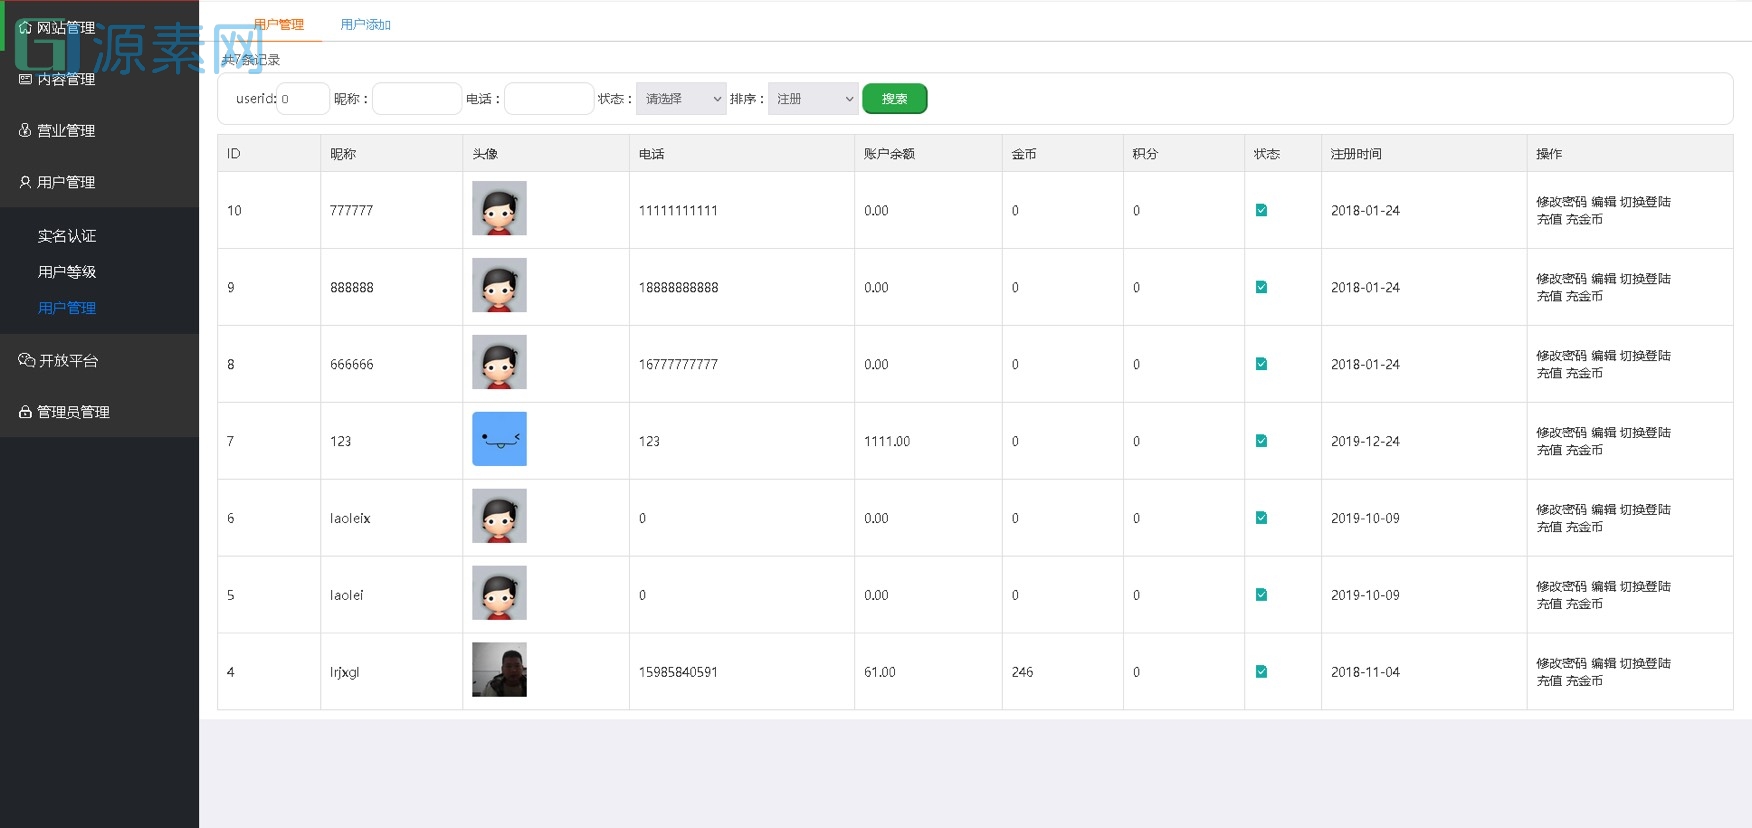Click the 营业管理 money bag icon

tap(25, 130)
